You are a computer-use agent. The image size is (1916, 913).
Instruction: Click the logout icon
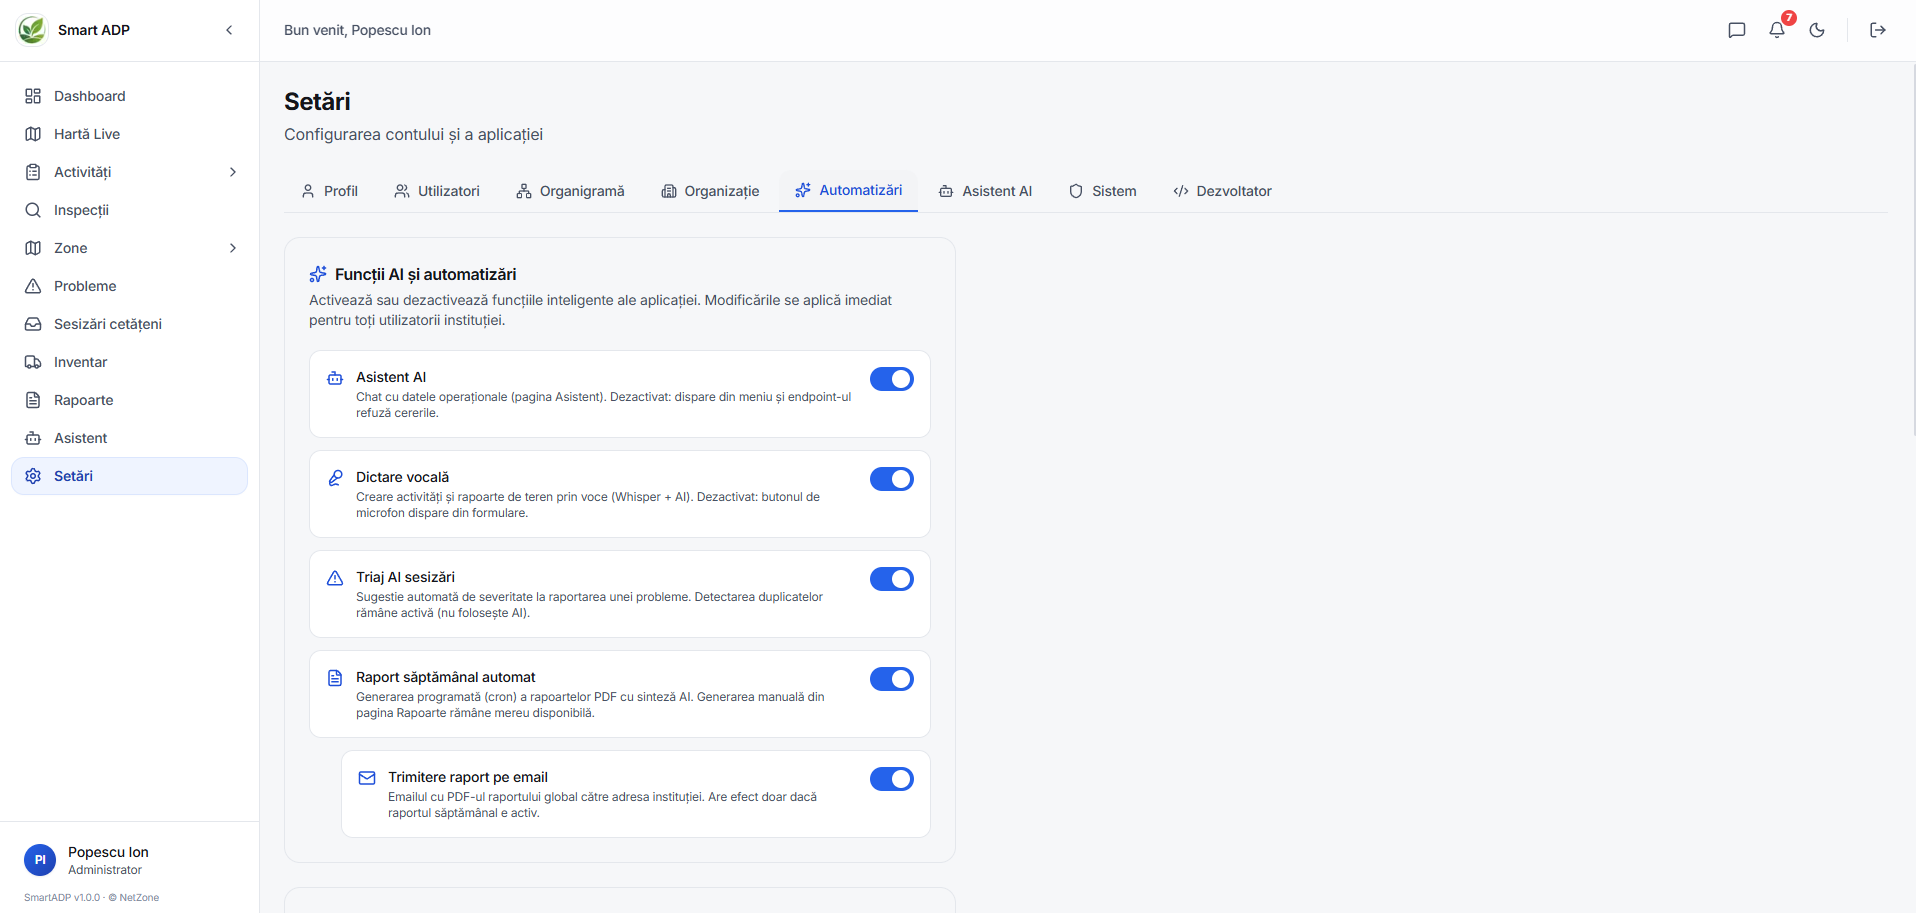1878,30
